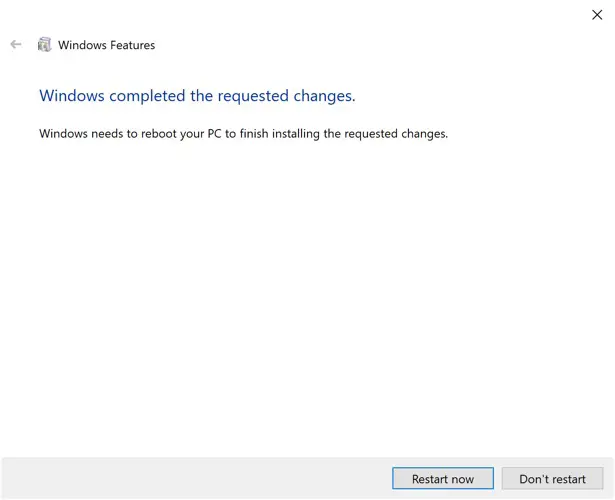This screenshot has height=500, width=615.
Task: Choose Don't restart
Action: coord(552,479)
